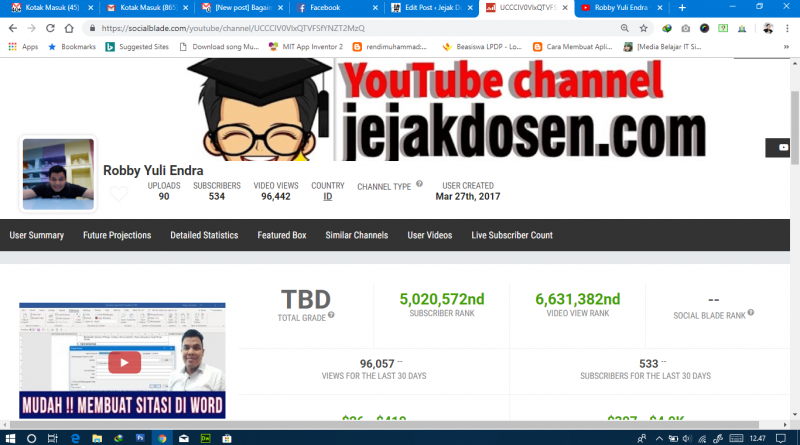The height and width of the screenshot is (445, 800).
Task: Open the Beasiswa LPDP bookmark
Action: (482, 46)
